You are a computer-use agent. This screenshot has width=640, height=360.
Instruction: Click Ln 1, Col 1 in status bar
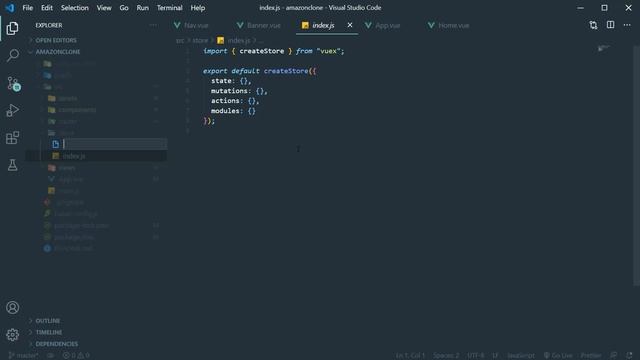click(410, 356)
